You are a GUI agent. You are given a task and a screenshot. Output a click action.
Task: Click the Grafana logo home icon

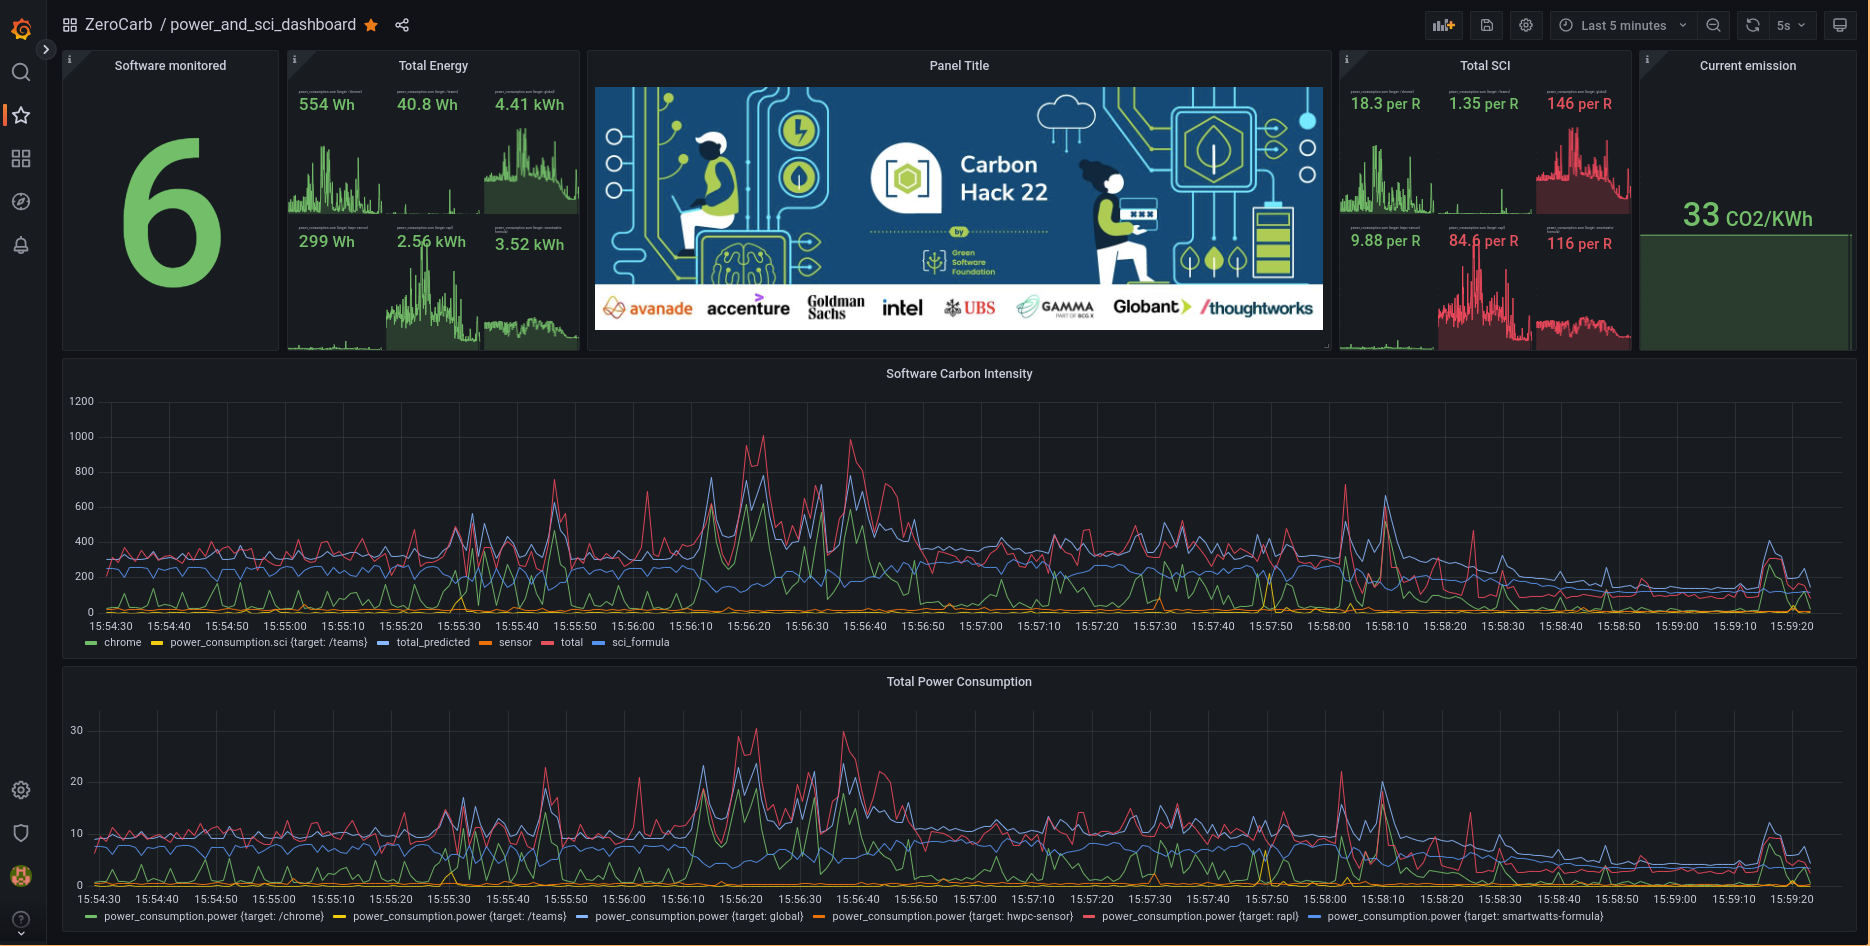click(x=21, y=30)
